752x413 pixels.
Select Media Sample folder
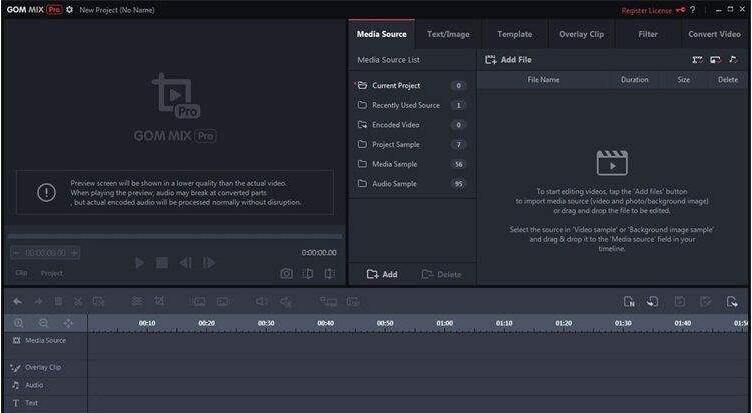tap(412, 164)
